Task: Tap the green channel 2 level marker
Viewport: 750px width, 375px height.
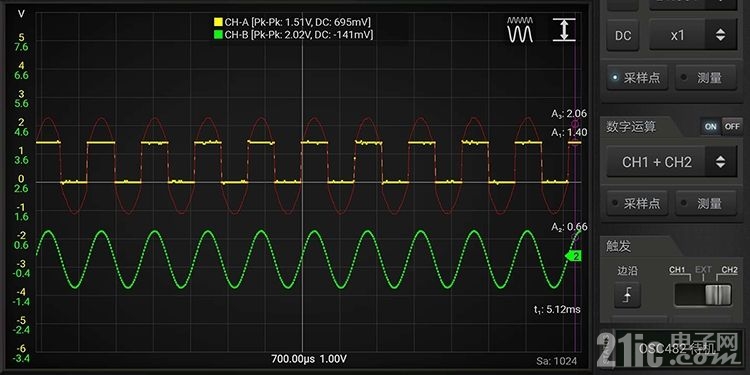Action: pos(573,257)
